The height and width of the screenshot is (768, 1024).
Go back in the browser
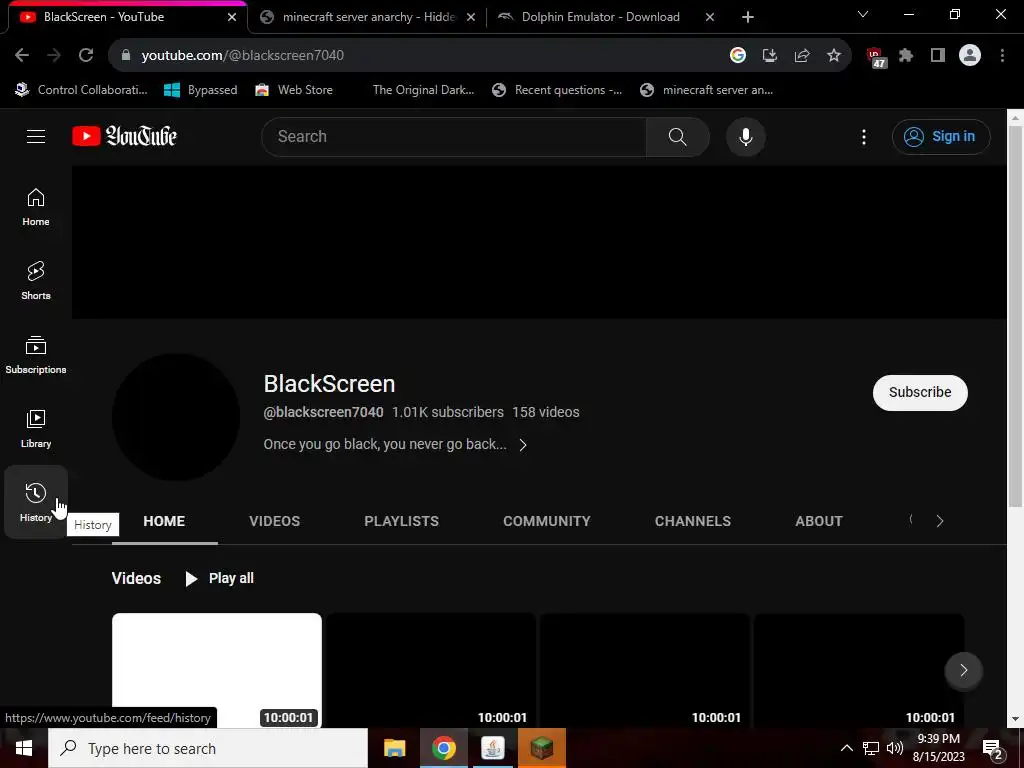pos(22,56)
